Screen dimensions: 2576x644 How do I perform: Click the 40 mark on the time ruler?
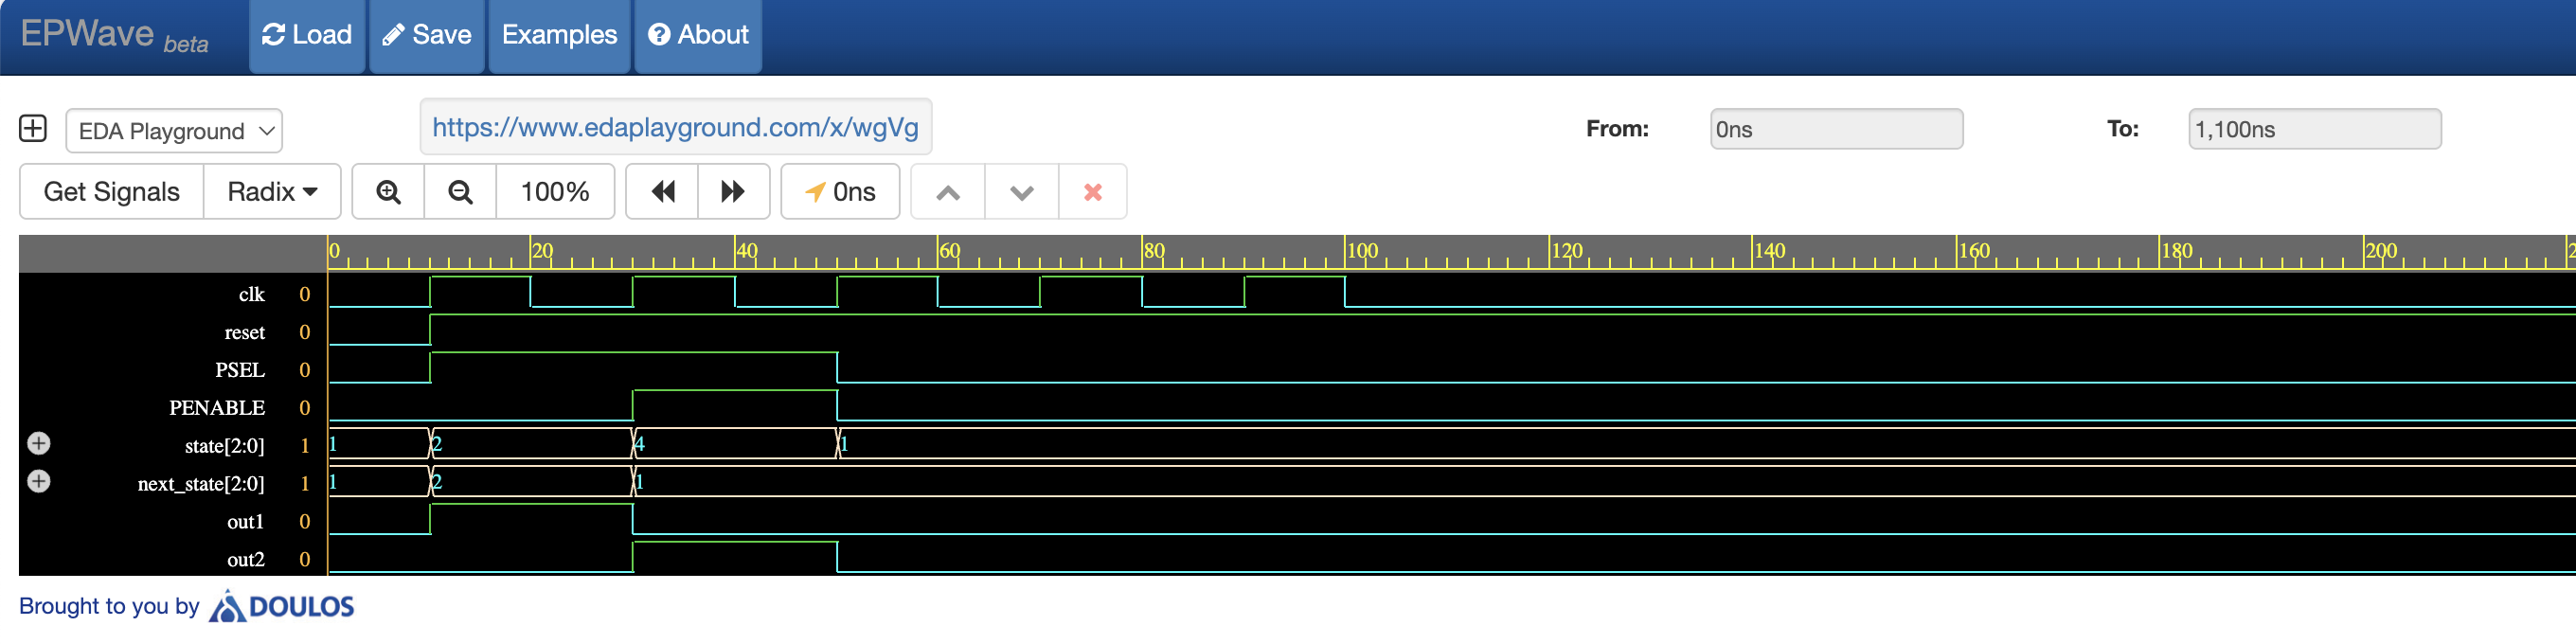tap(746, 251)
